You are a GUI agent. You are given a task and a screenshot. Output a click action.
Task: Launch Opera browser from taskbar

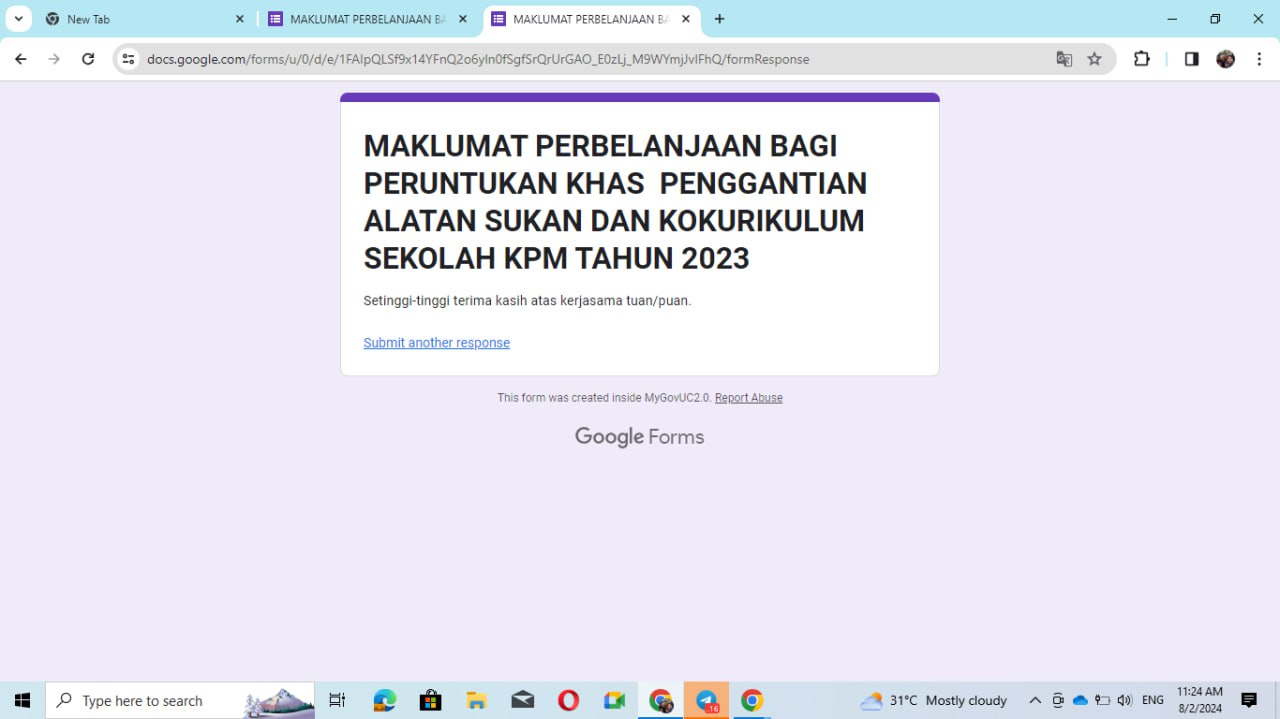point(568,700)
